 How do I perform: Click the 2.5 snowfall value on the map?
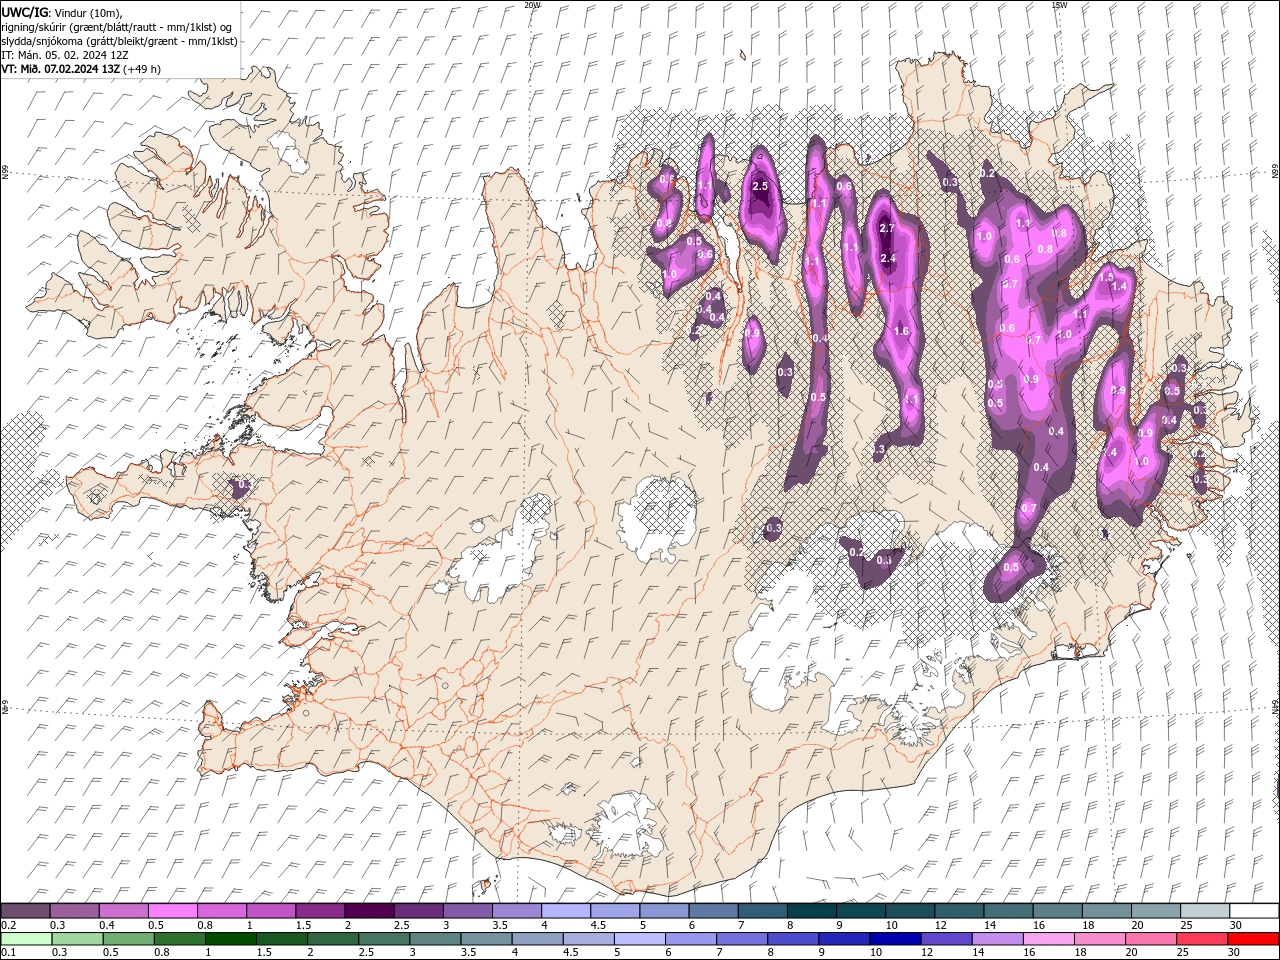[759, 186]
